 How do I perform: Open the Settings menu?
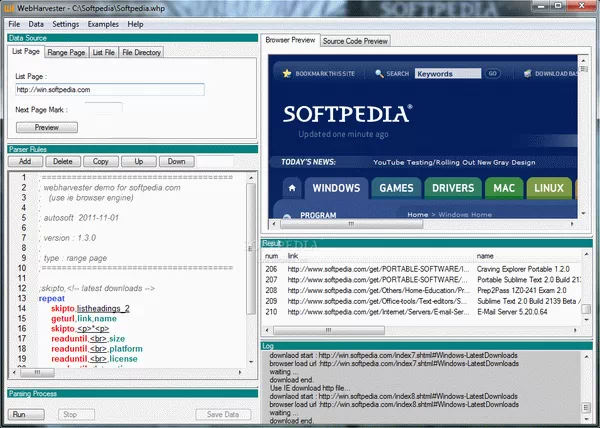66,23
